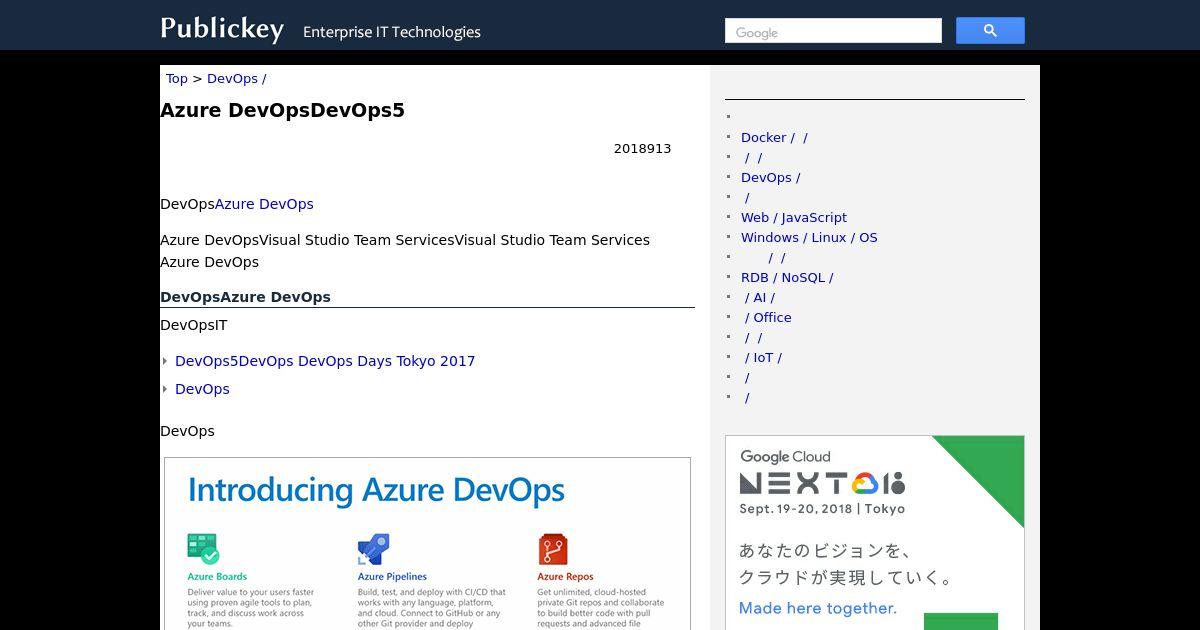Open the Top breadcrumb link
The width and height of the screenshot is (1200, 630).
pos(177,78)
